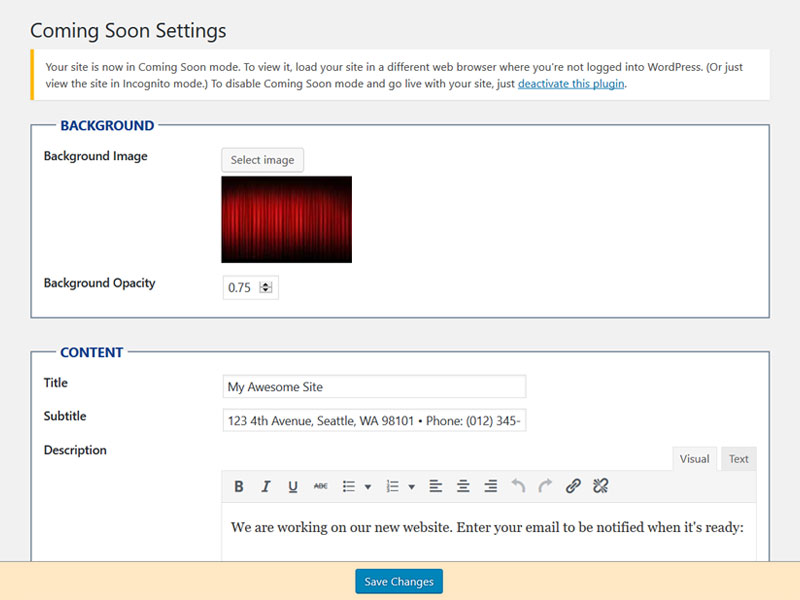
Task: Open the deactivate this plugin link
Action: click(571, 84)
